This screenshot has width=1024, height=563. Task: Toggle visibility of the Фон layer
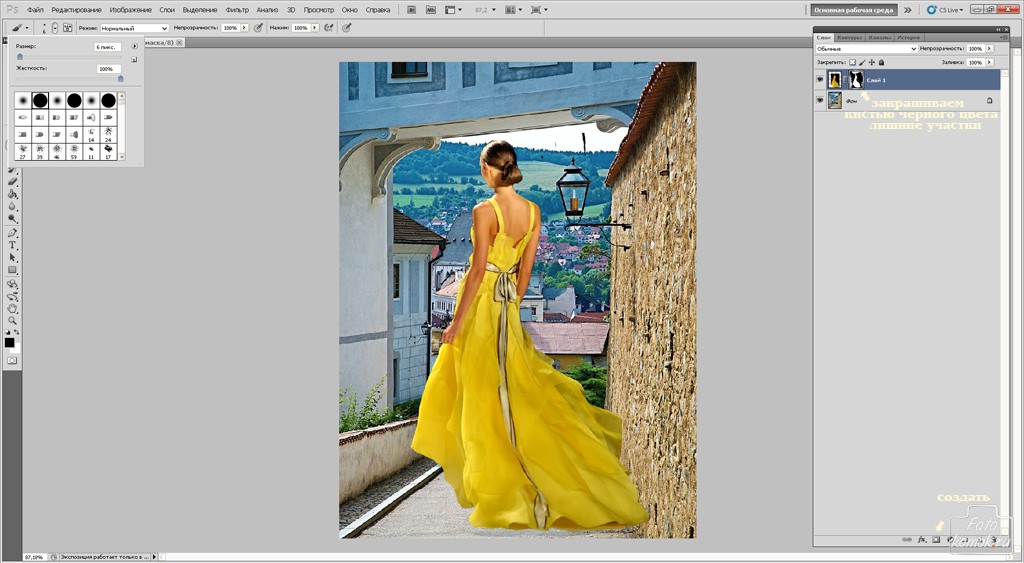[x=820, y=101]
